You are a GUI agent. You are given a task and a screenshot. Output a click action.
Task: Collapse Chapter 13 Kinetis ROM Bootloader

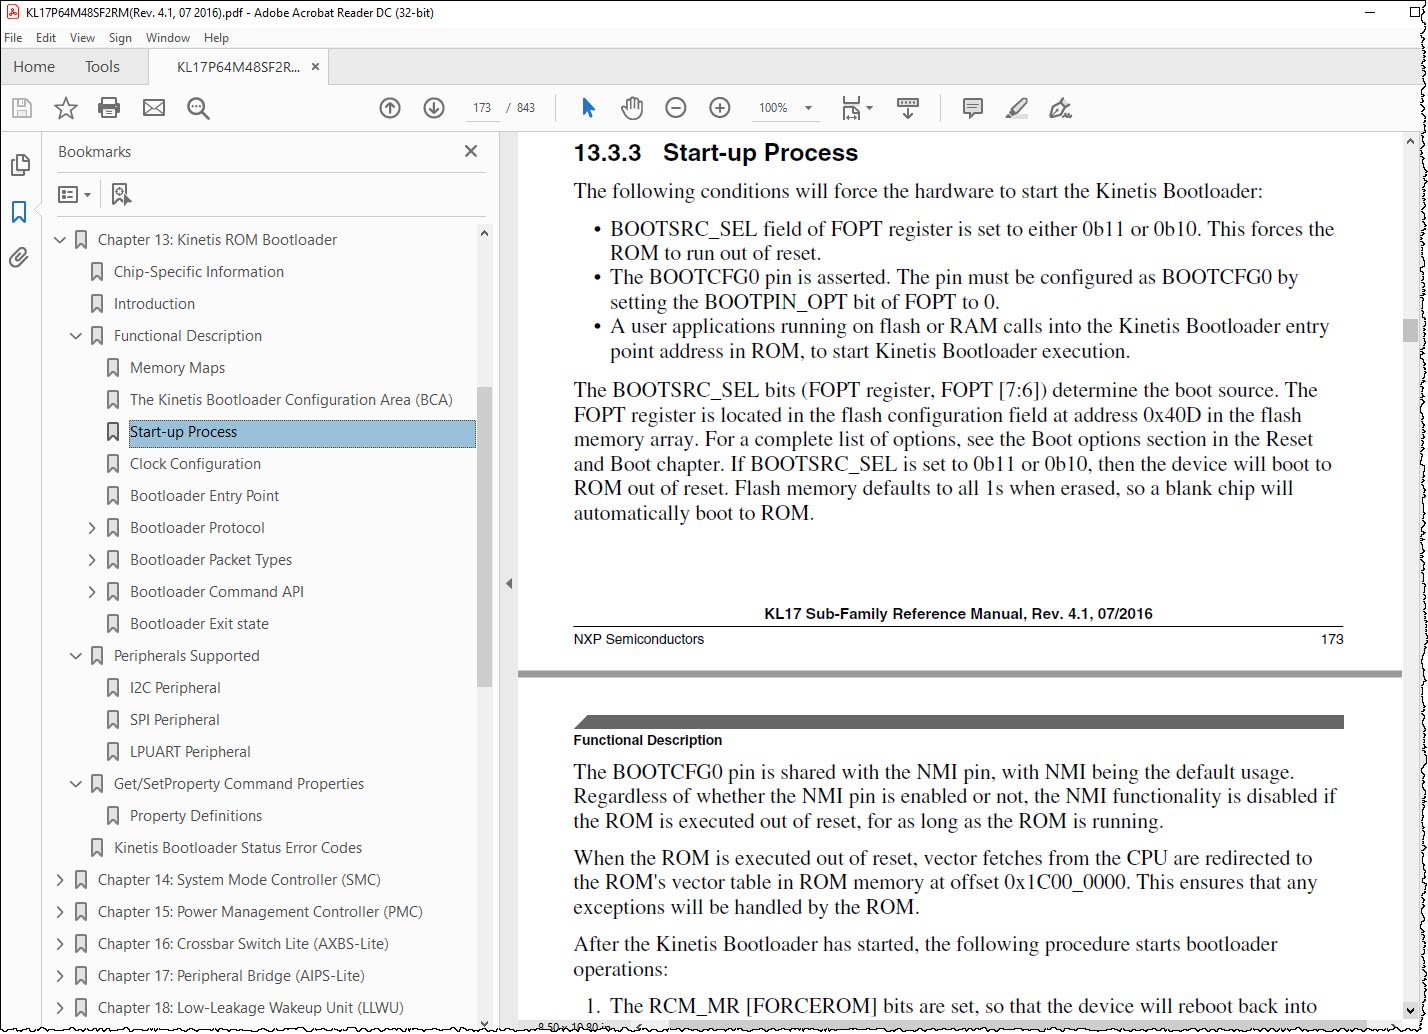click(x=60, y=240)
